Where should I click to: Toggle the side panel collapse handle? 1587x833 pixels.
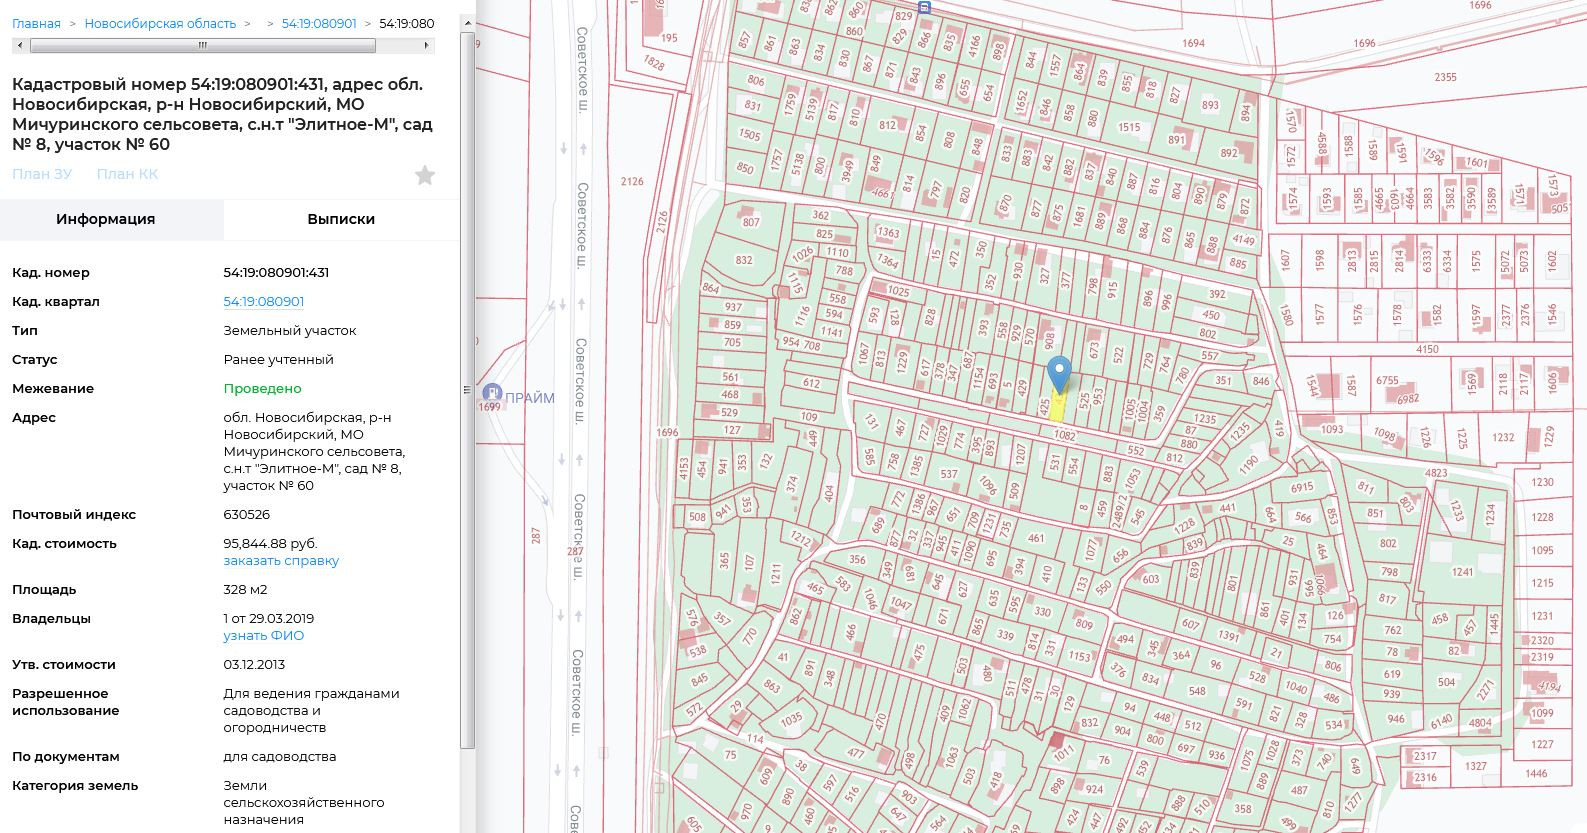[x=467, y=390]
